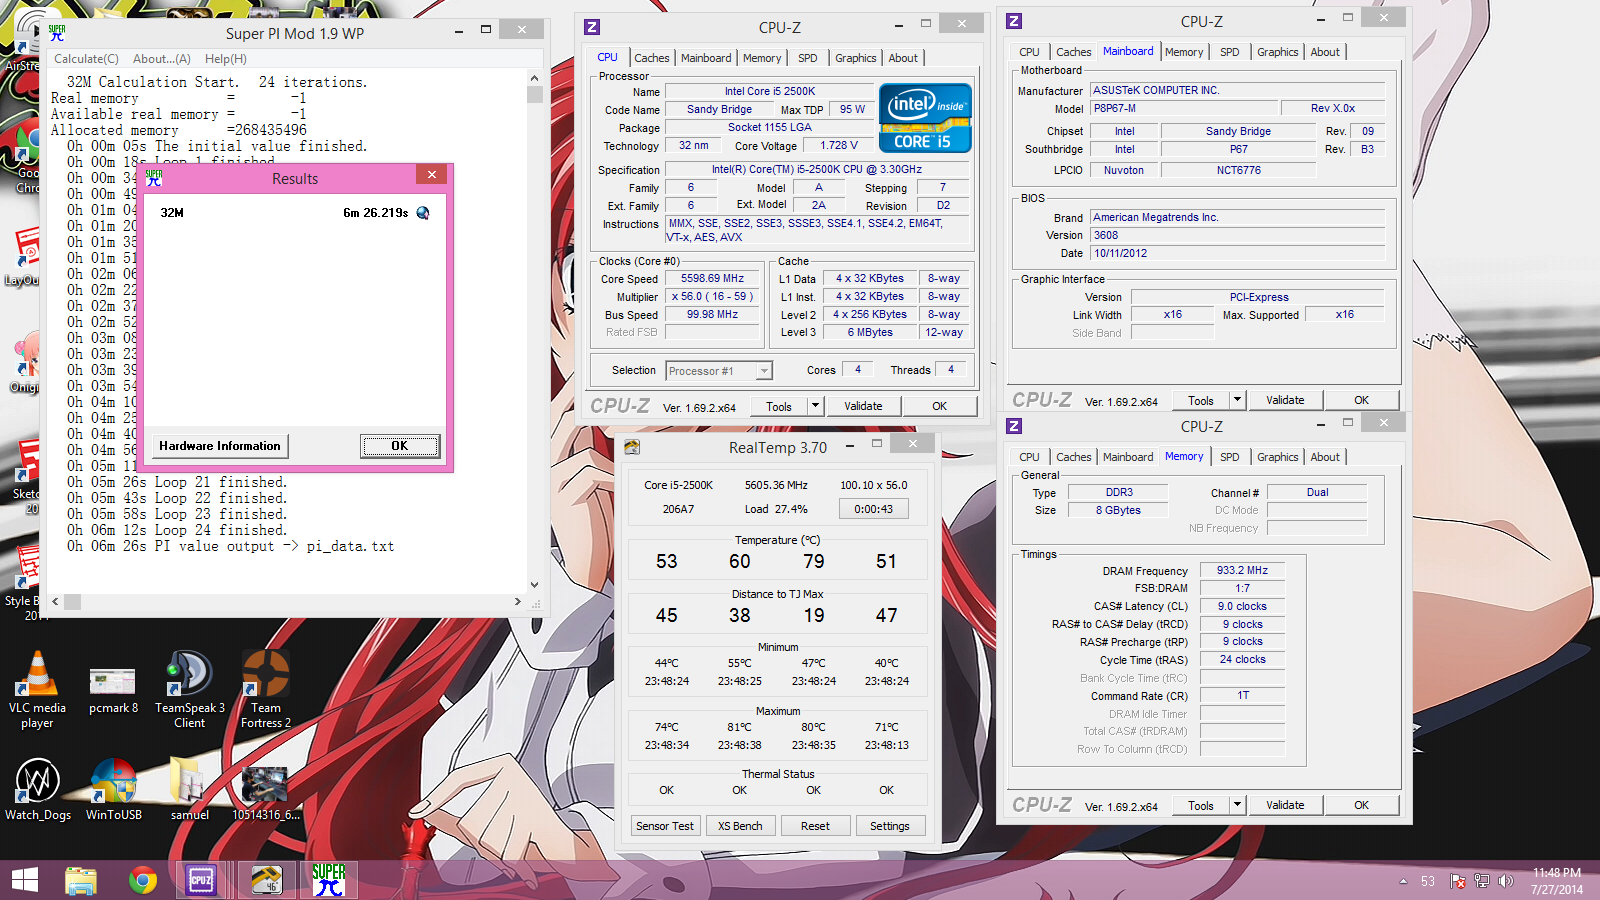Image resolution: width=1600 pixels, height=900 pixels.
Task: Click the Super PI horizontal scrollbar right arrow
Action: click(517, 602)
